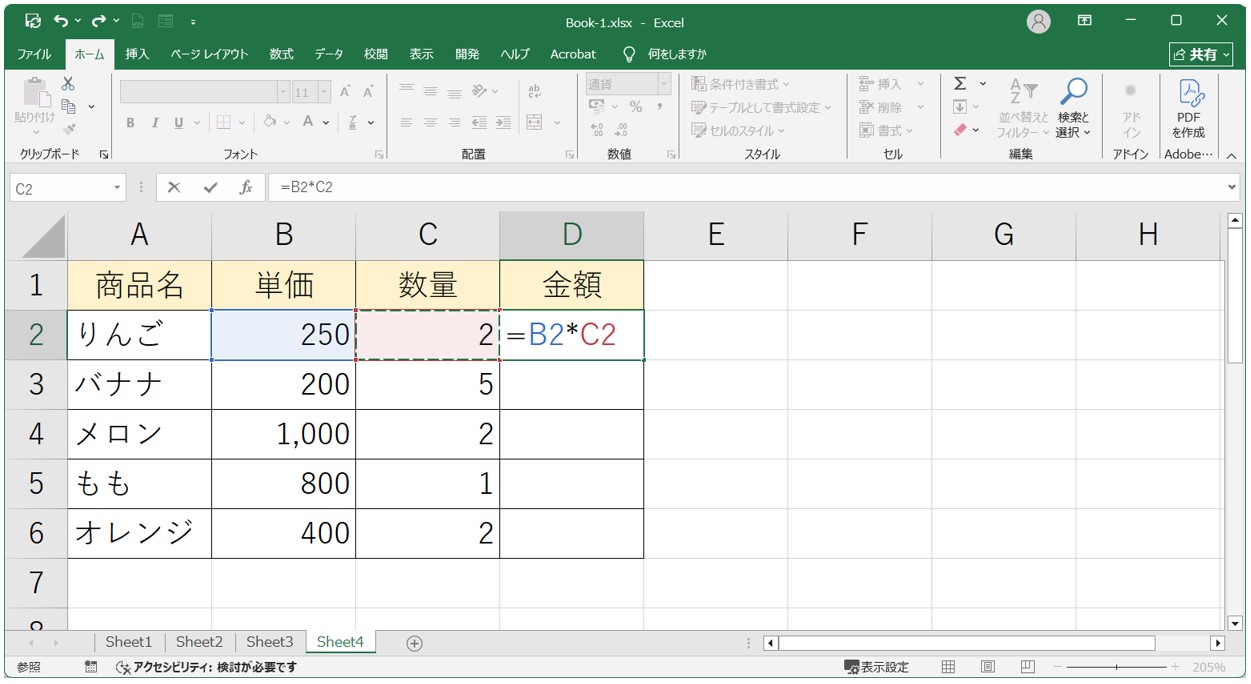Click the Orientation text angle icon
Screen dimensions: 1251x684
[x=480, y=91]
